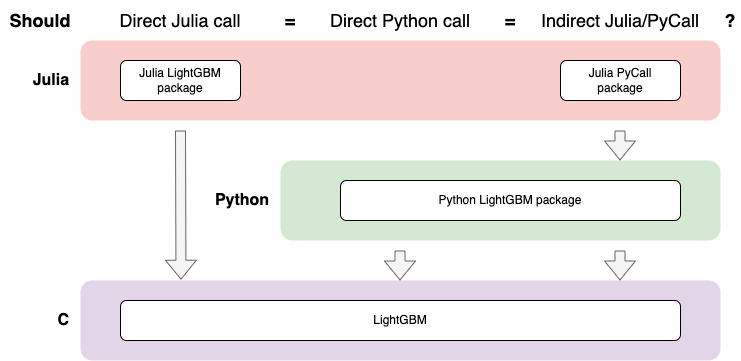Click the long arrow from Julia to C
741x361 pixels.
pos(181,204)
